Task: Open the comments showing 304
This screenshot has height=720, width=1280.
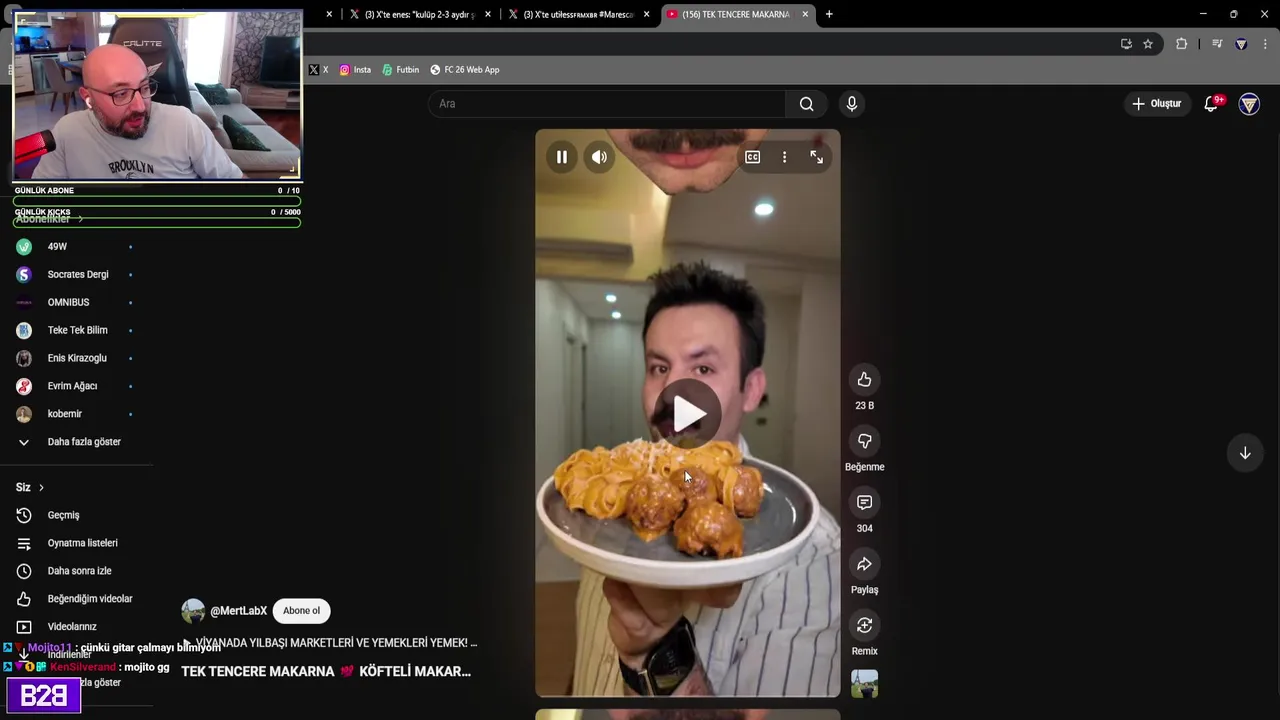Action: 864,502
